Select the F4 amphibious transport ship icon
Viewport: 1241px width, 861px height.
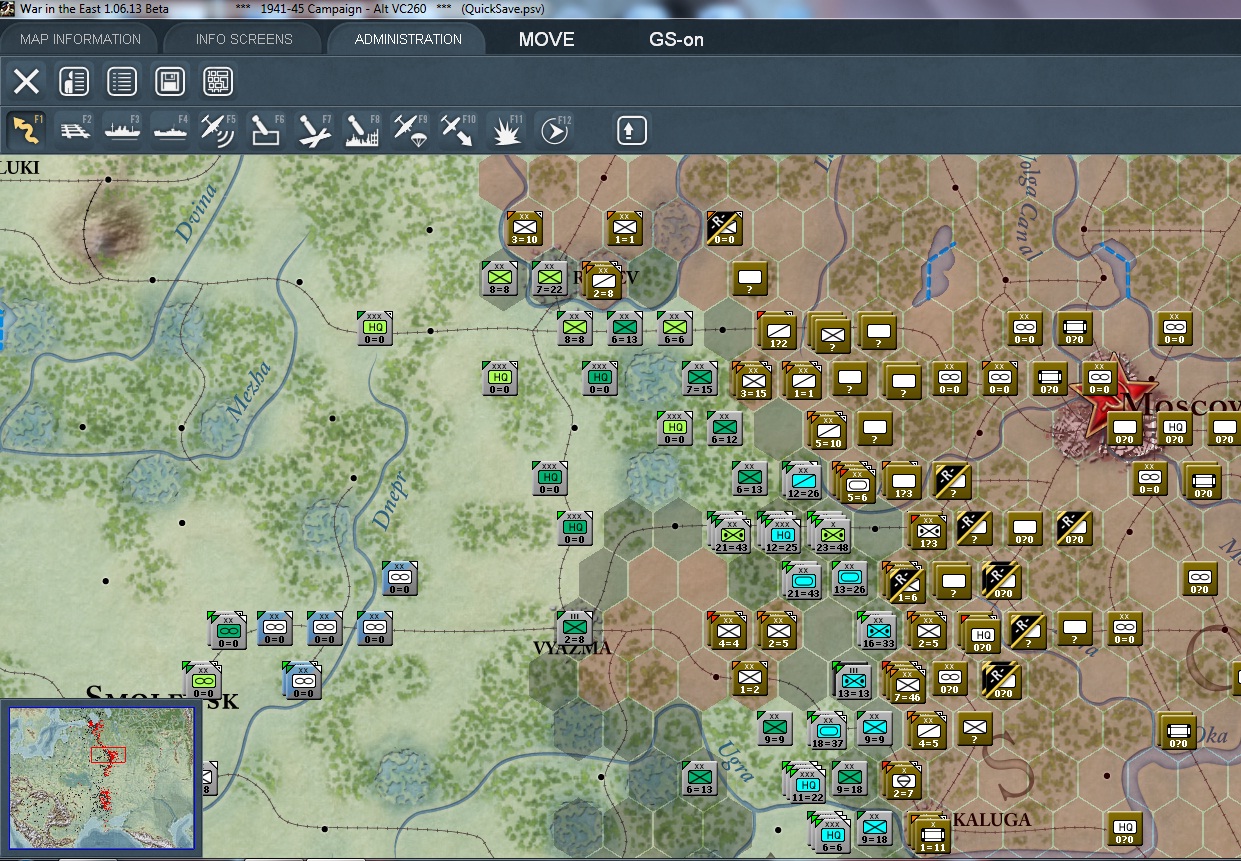[170, 130]
